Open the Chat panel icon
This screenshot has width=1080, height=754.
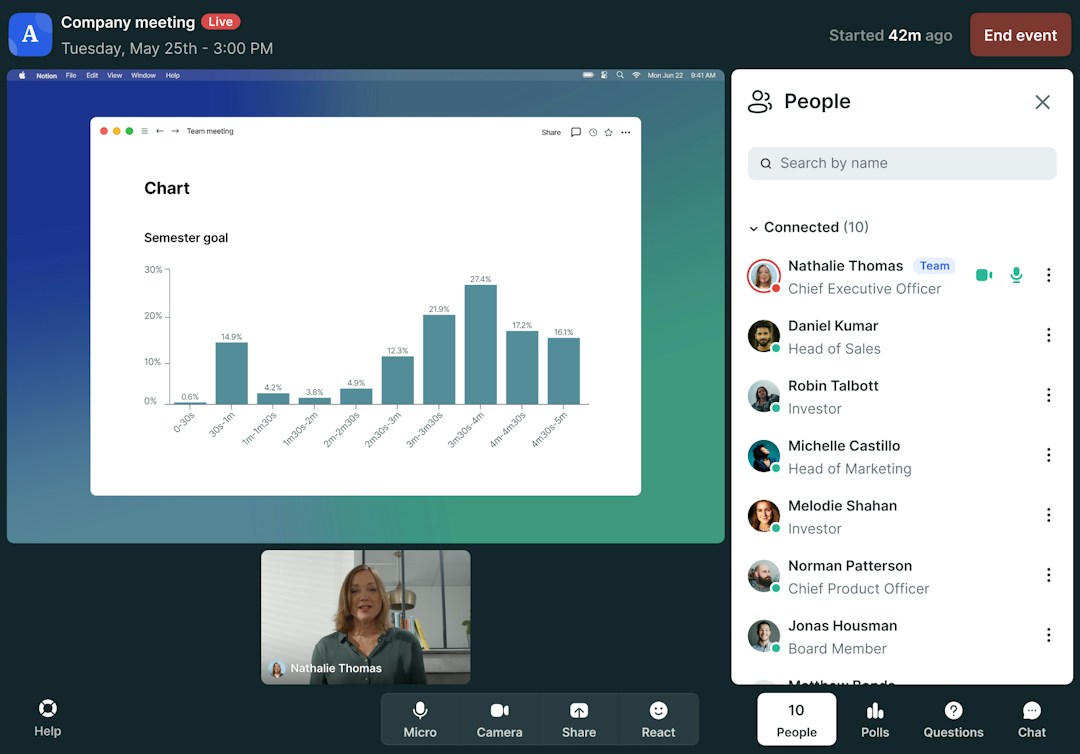click(x=1032, y=710)
